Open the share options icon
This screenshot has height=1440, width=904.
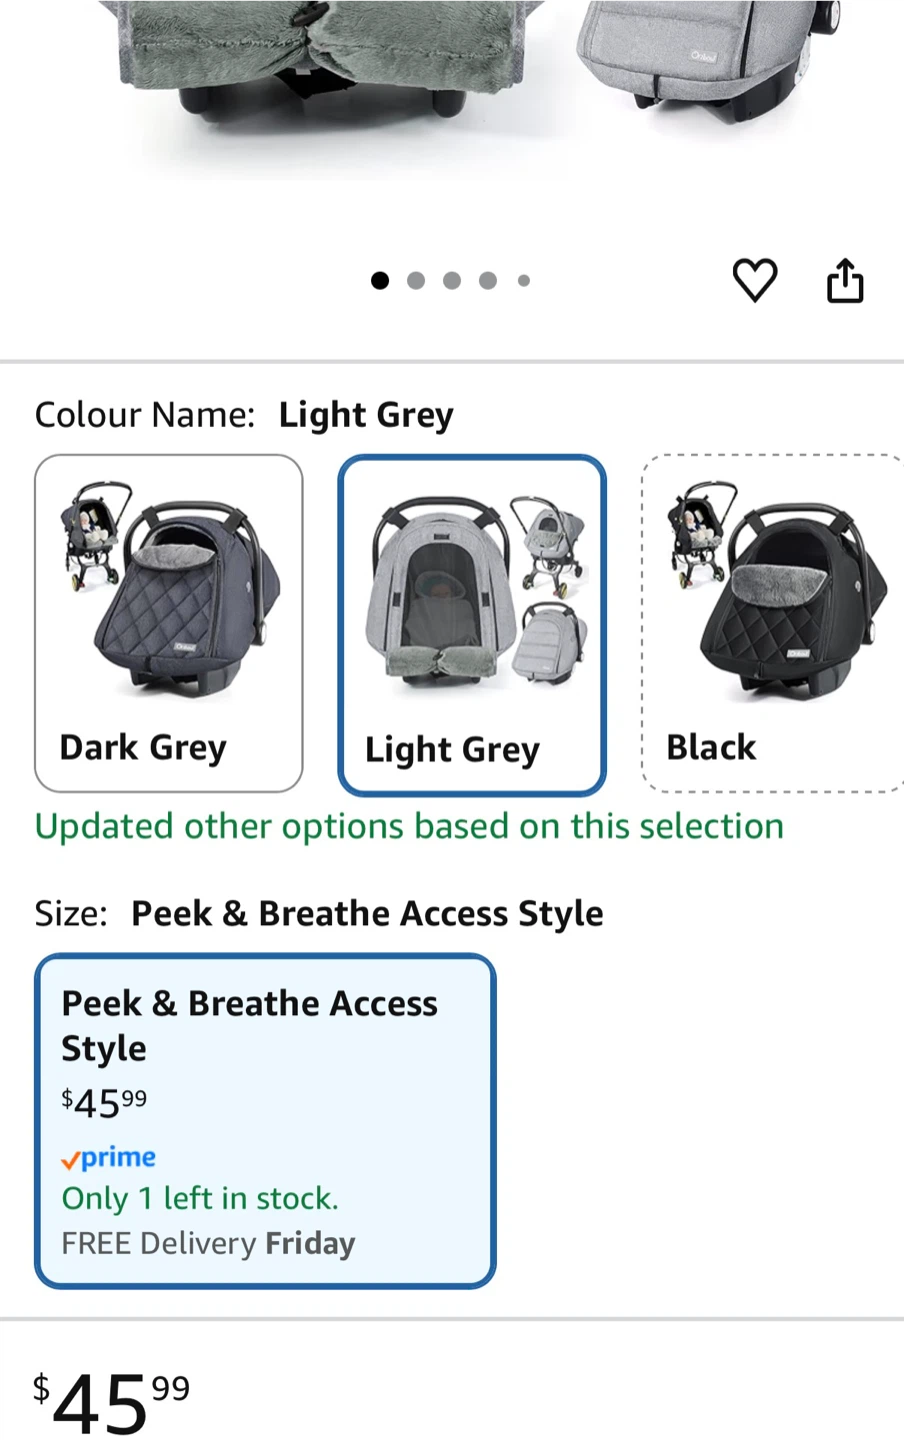[x=845, y=281]
